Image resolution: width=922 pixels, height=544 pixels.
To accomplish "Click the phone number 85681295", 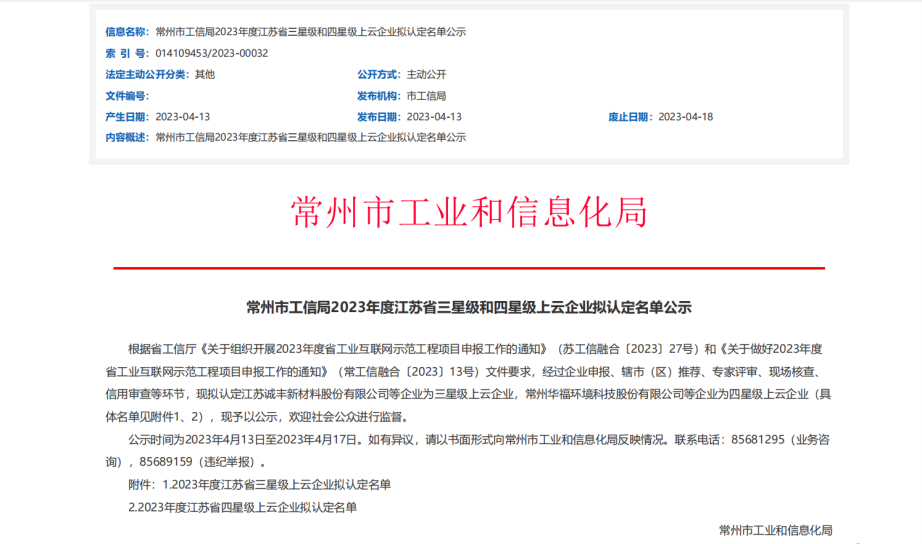I will point(757,440).
